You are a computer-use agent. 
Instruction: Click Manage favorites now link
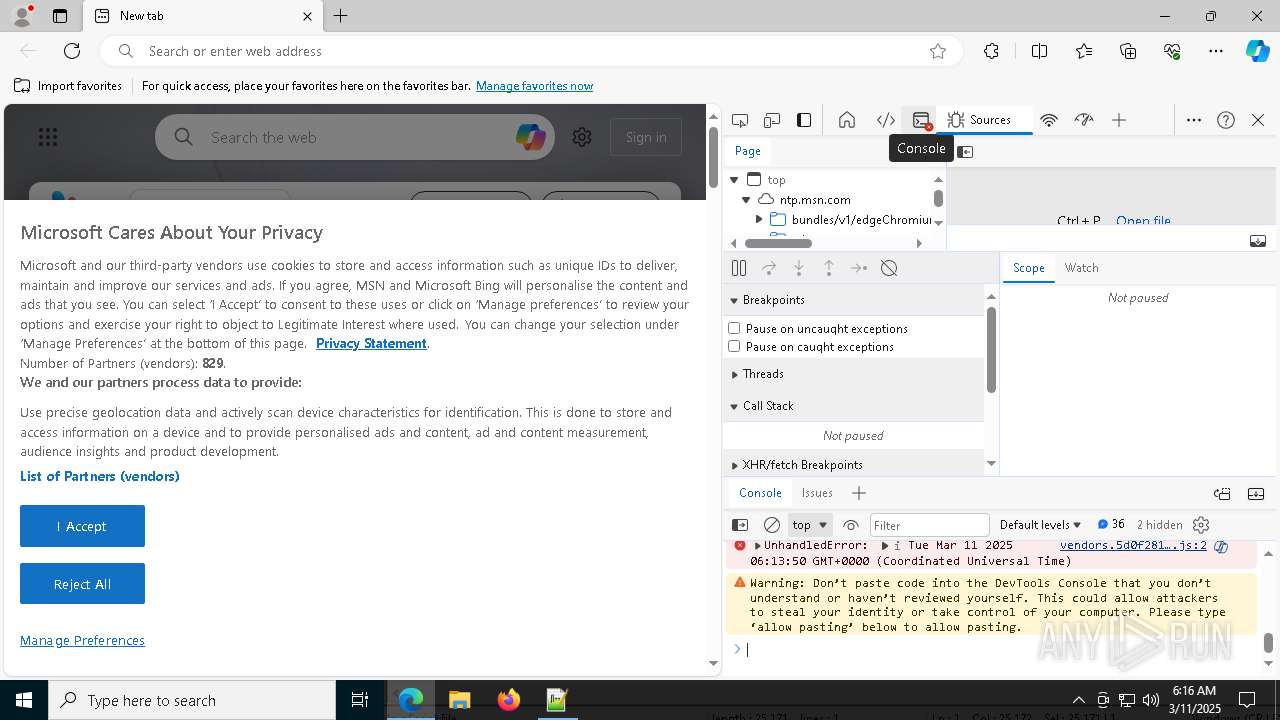tap(534, 86)
